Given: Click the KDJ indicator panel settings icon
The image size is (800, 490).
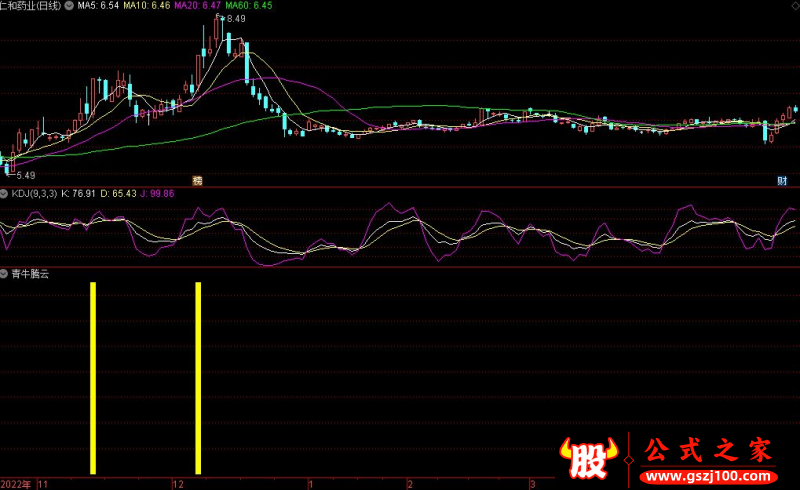Looking at the screenshot, I should point(4,193).
